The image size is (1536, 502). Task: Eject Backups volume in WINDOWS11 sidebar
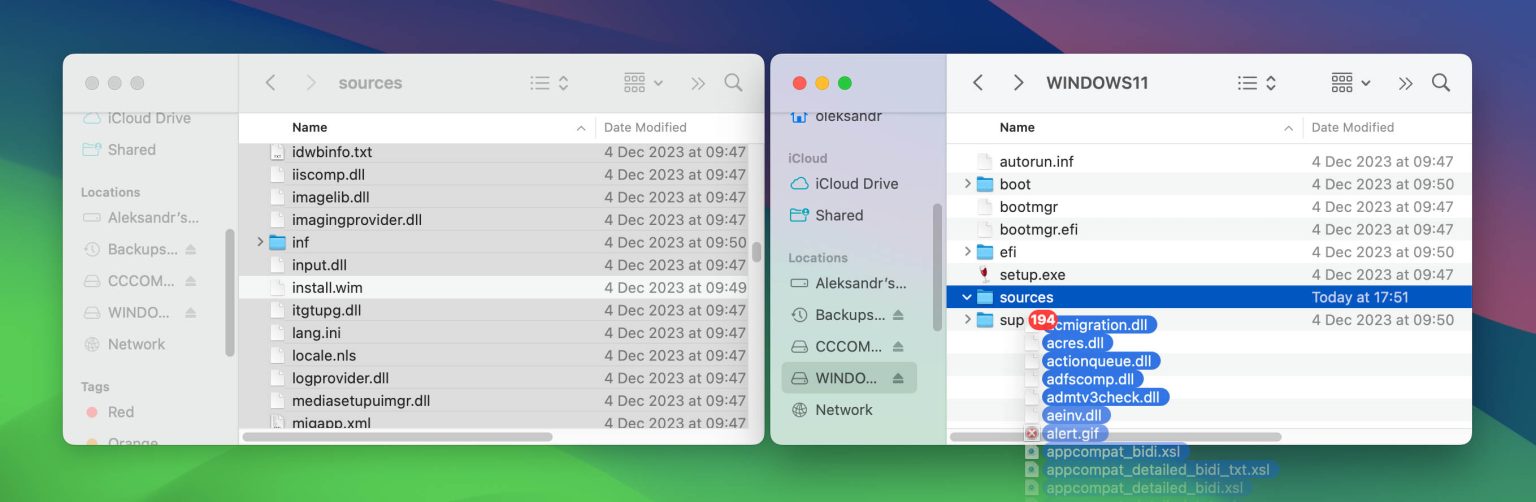point(898,315)
